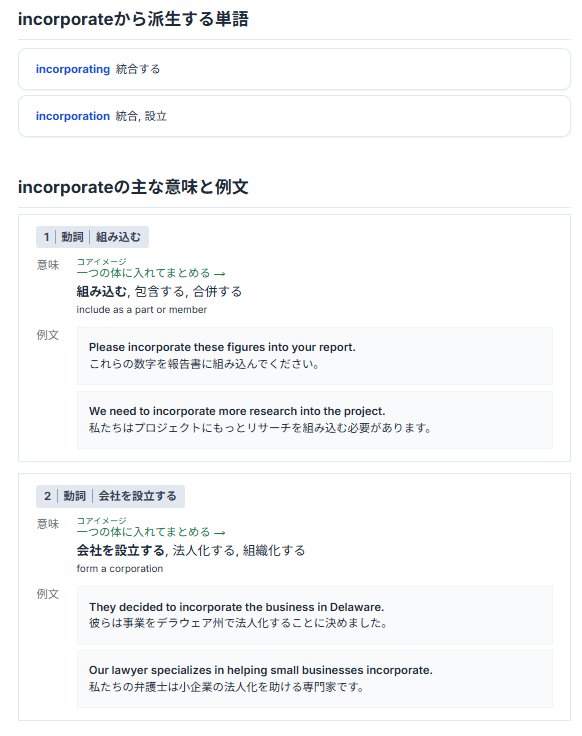Screen dimensions: 582x736
Task: Click the 例文 label in section 2
Action: click(x=48, y=594)
